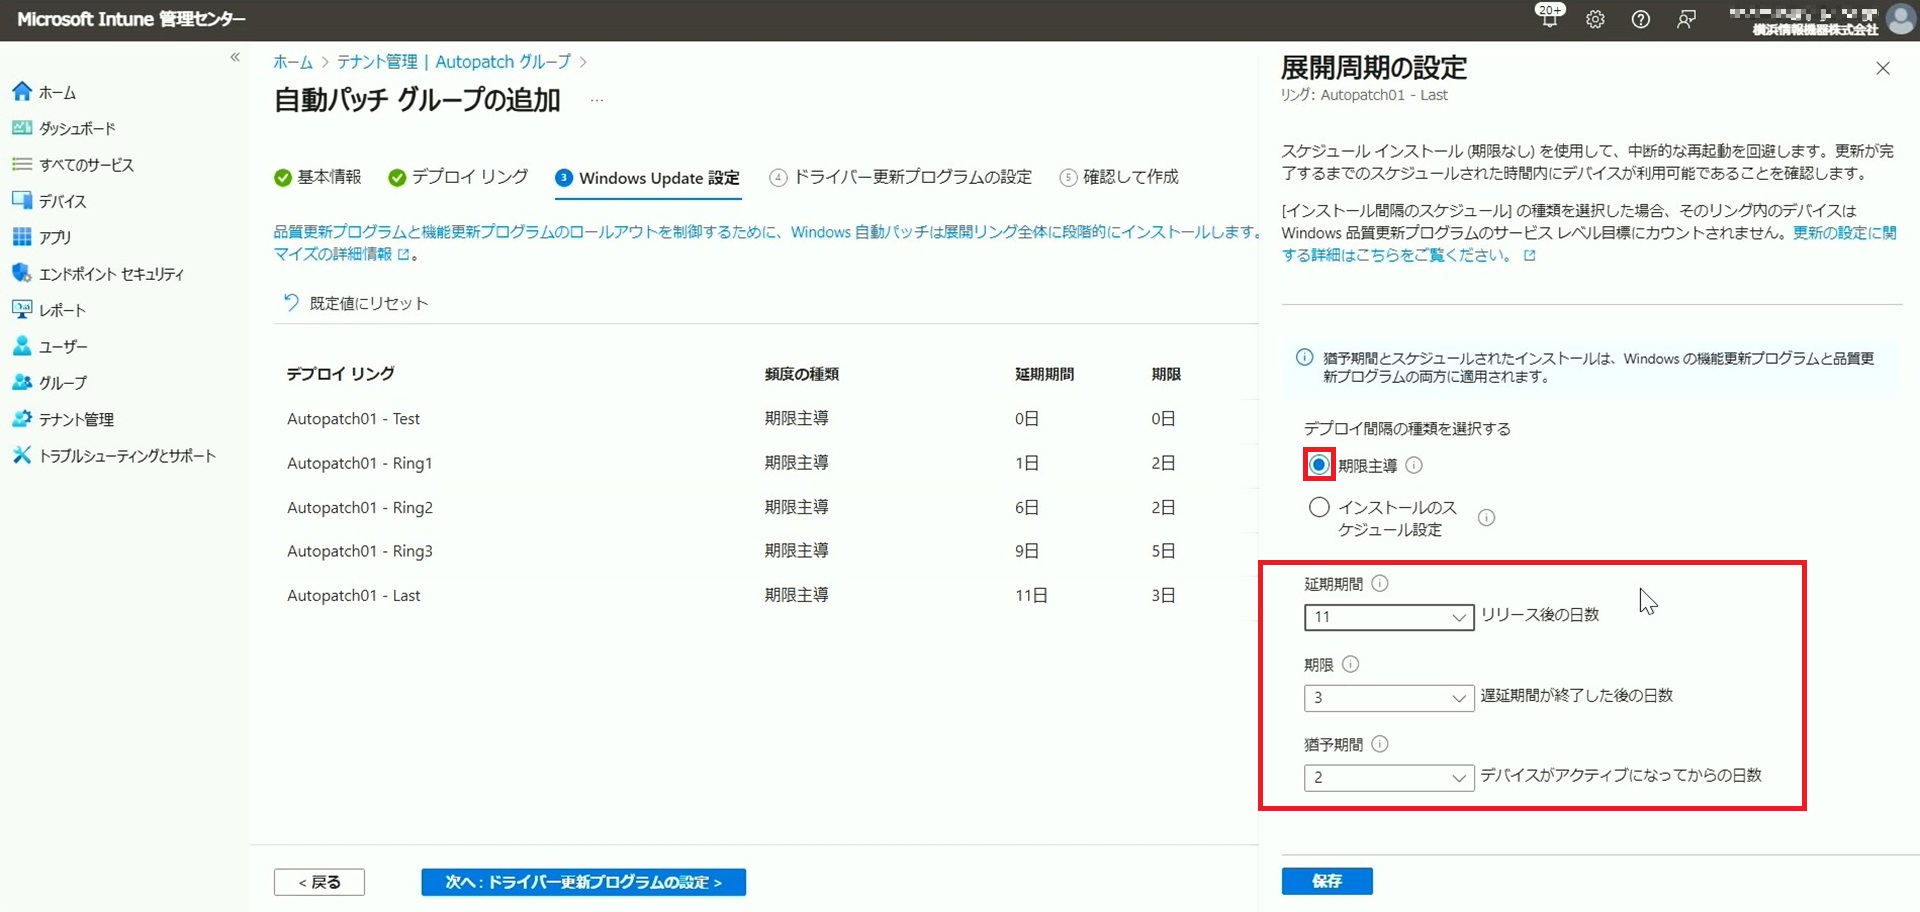1920x912 pixels.
Task: Collapse the left navigation sidebar
Action: [x=235, y=57]
